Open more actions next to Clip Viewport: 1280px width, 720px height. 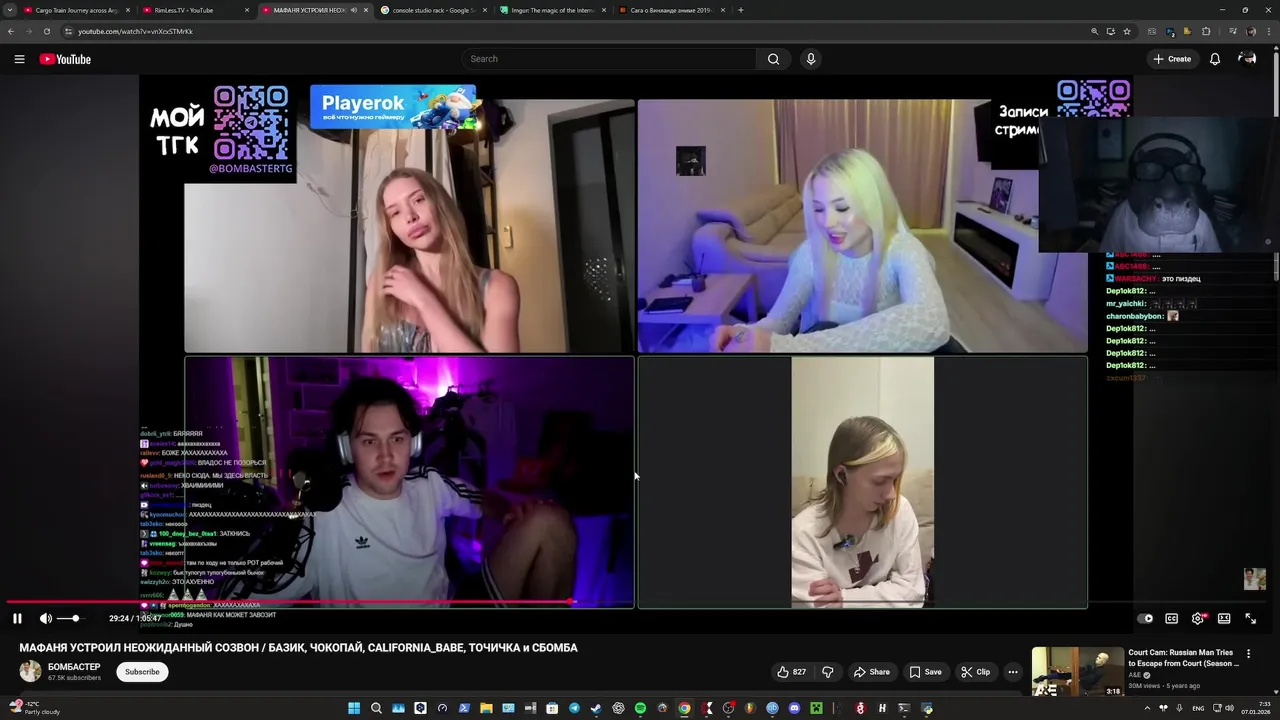[1013, 672]
